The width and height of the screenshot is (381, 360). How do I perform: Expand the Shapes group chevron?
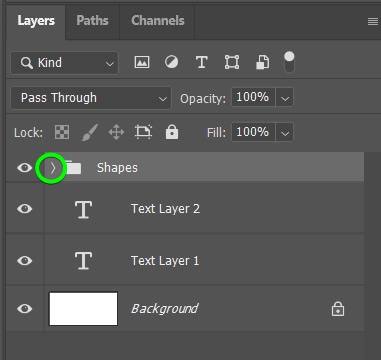[52, 168]
